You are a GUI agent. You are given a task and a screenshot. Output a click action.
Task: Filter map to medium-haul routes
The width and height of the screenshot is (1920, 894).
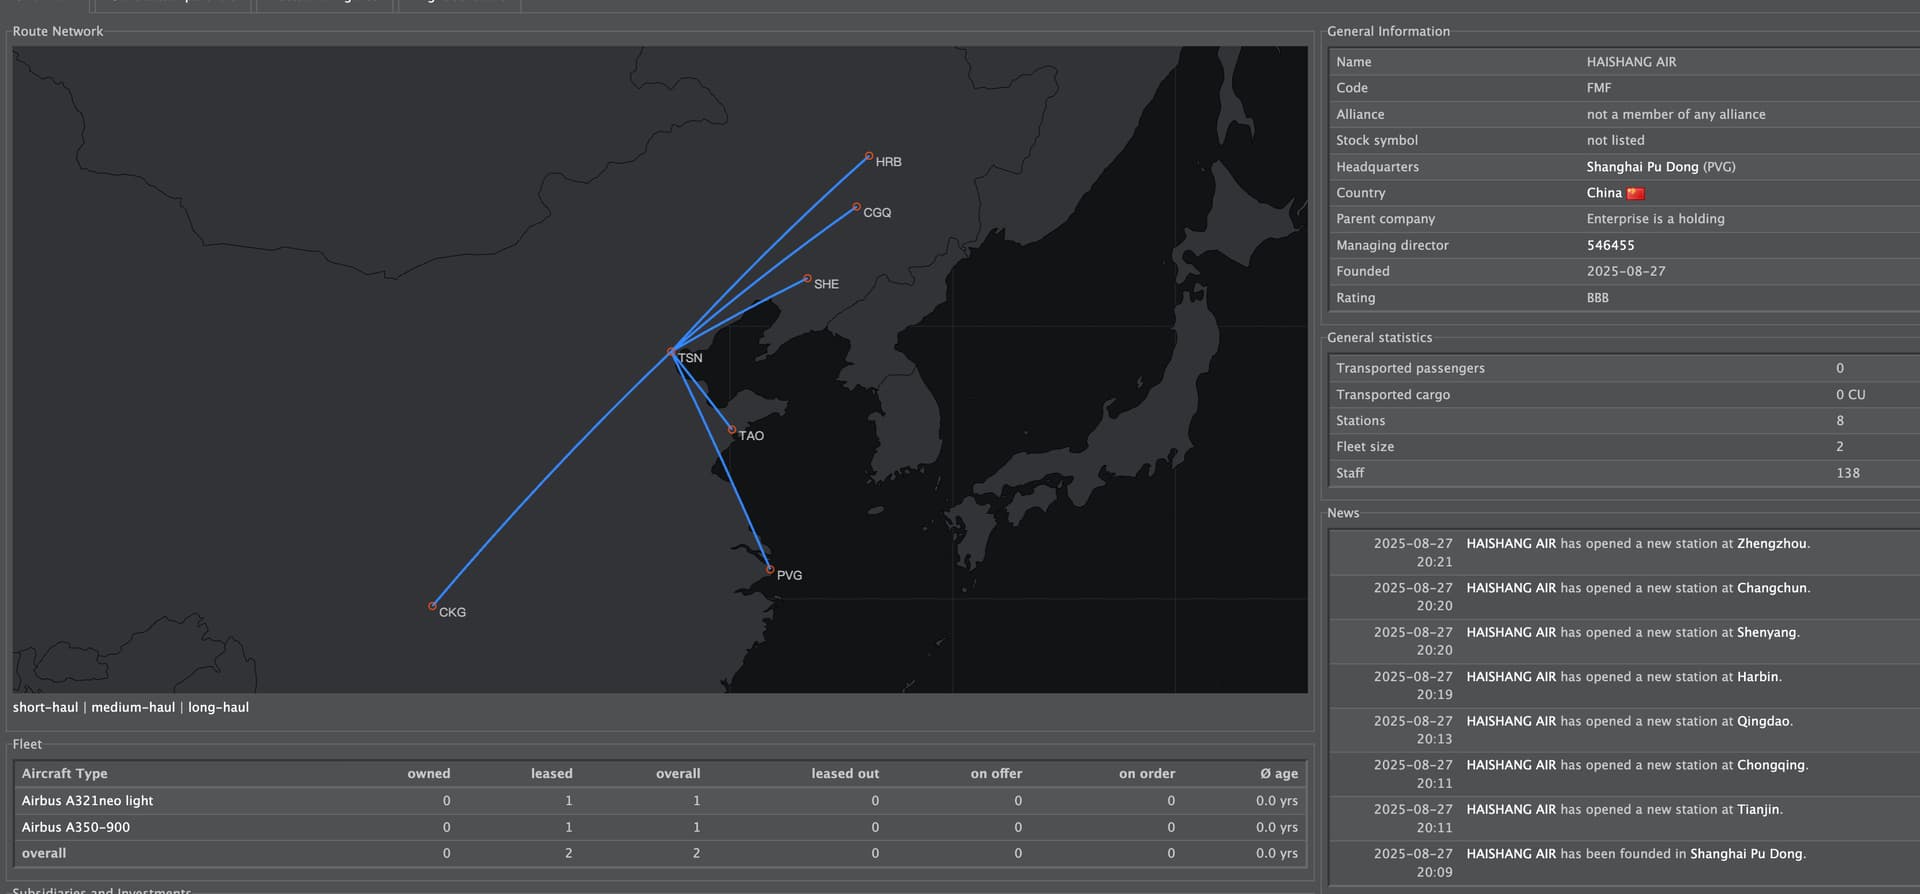pos(133,707)
